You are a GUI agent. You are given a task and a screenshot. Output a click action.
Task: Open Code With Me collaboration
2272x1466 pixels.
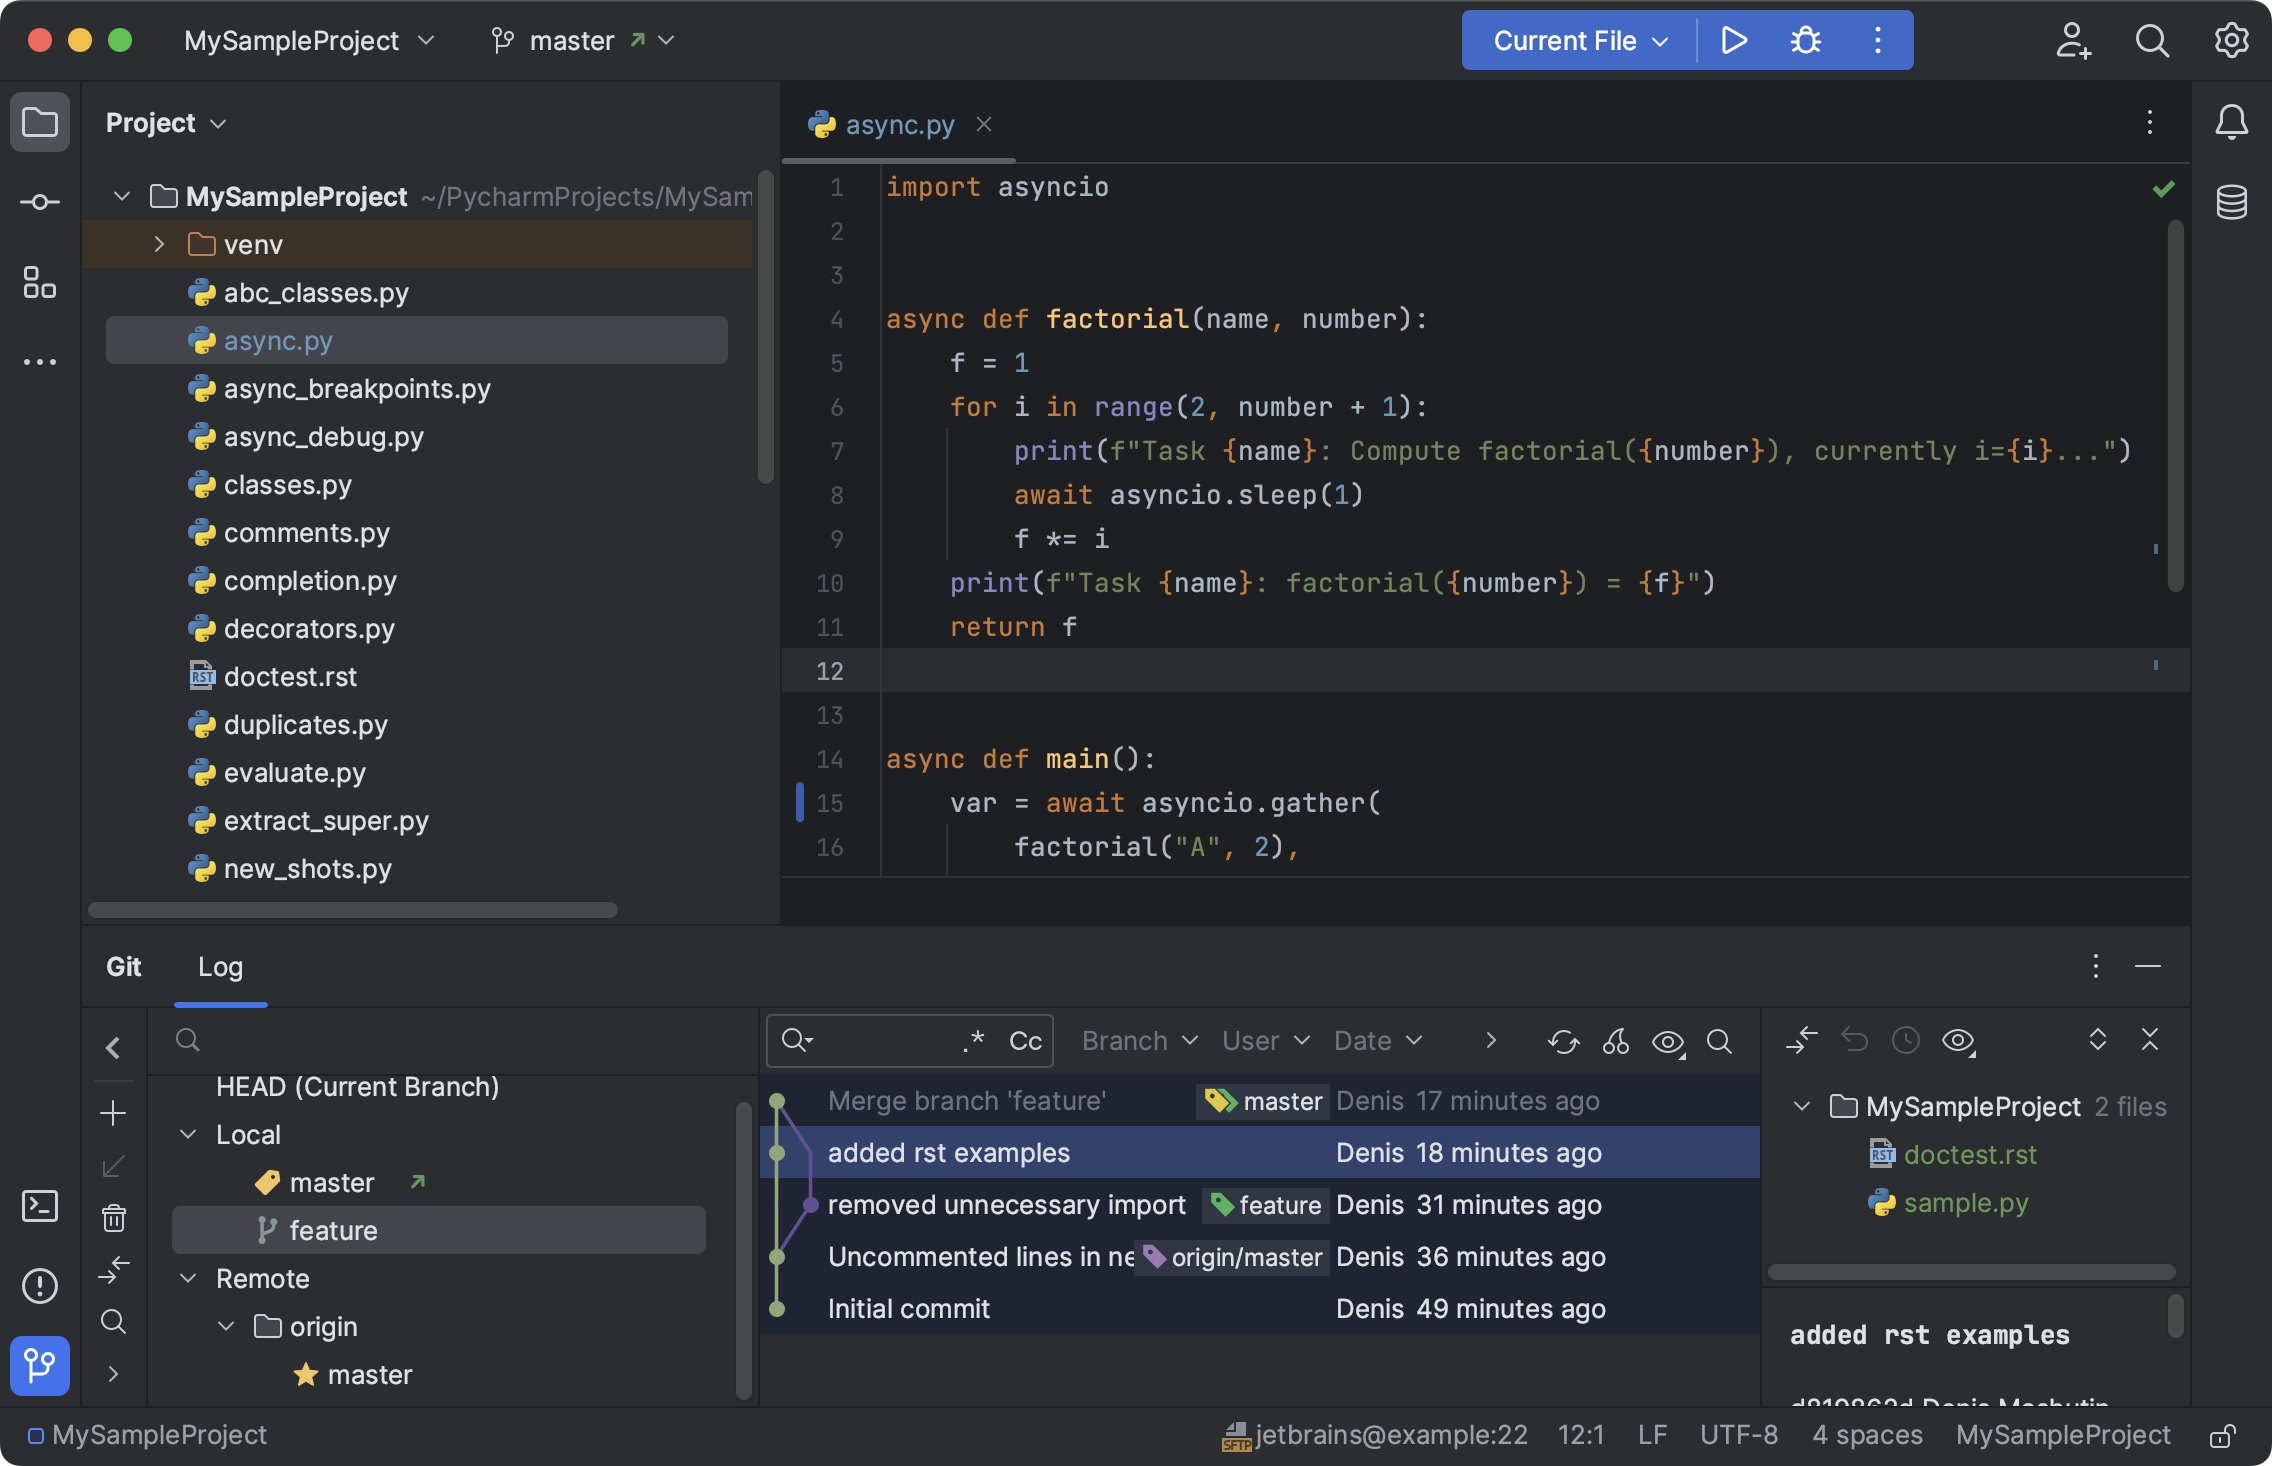pos(2072,40)
